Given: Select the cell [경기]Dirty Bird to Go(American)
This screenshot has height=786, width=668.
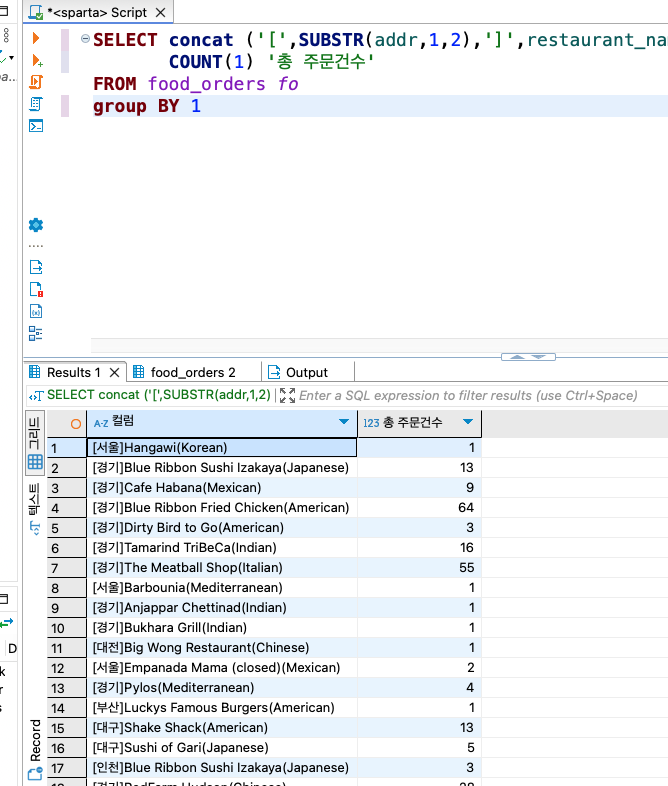Looking at the screenshot, I should [222, 527].
